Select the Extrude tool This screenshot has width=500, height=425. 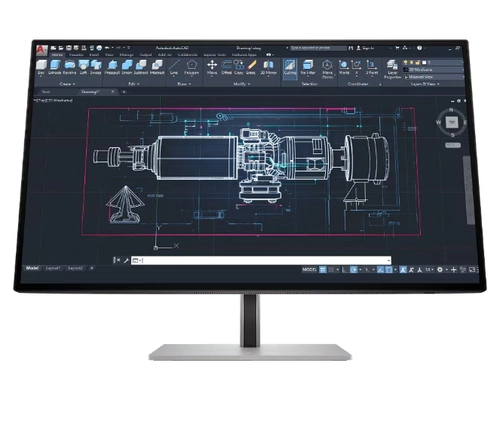click(x=55, y=67)
